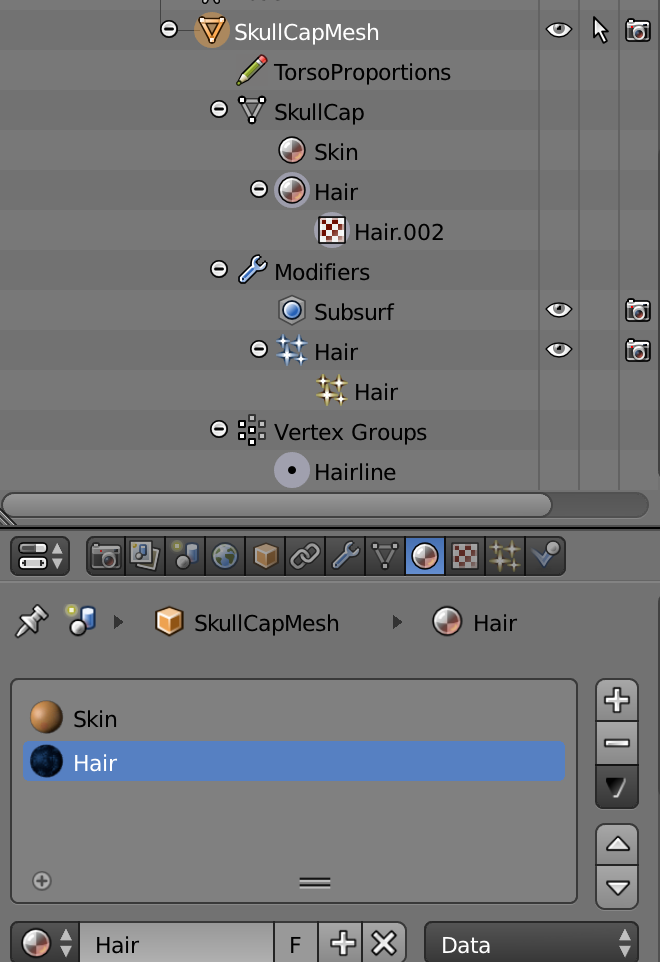The image size is (660, 962).
Task: Open the material browse dropdown beside Hair name
Action: (x=45, y=944)
